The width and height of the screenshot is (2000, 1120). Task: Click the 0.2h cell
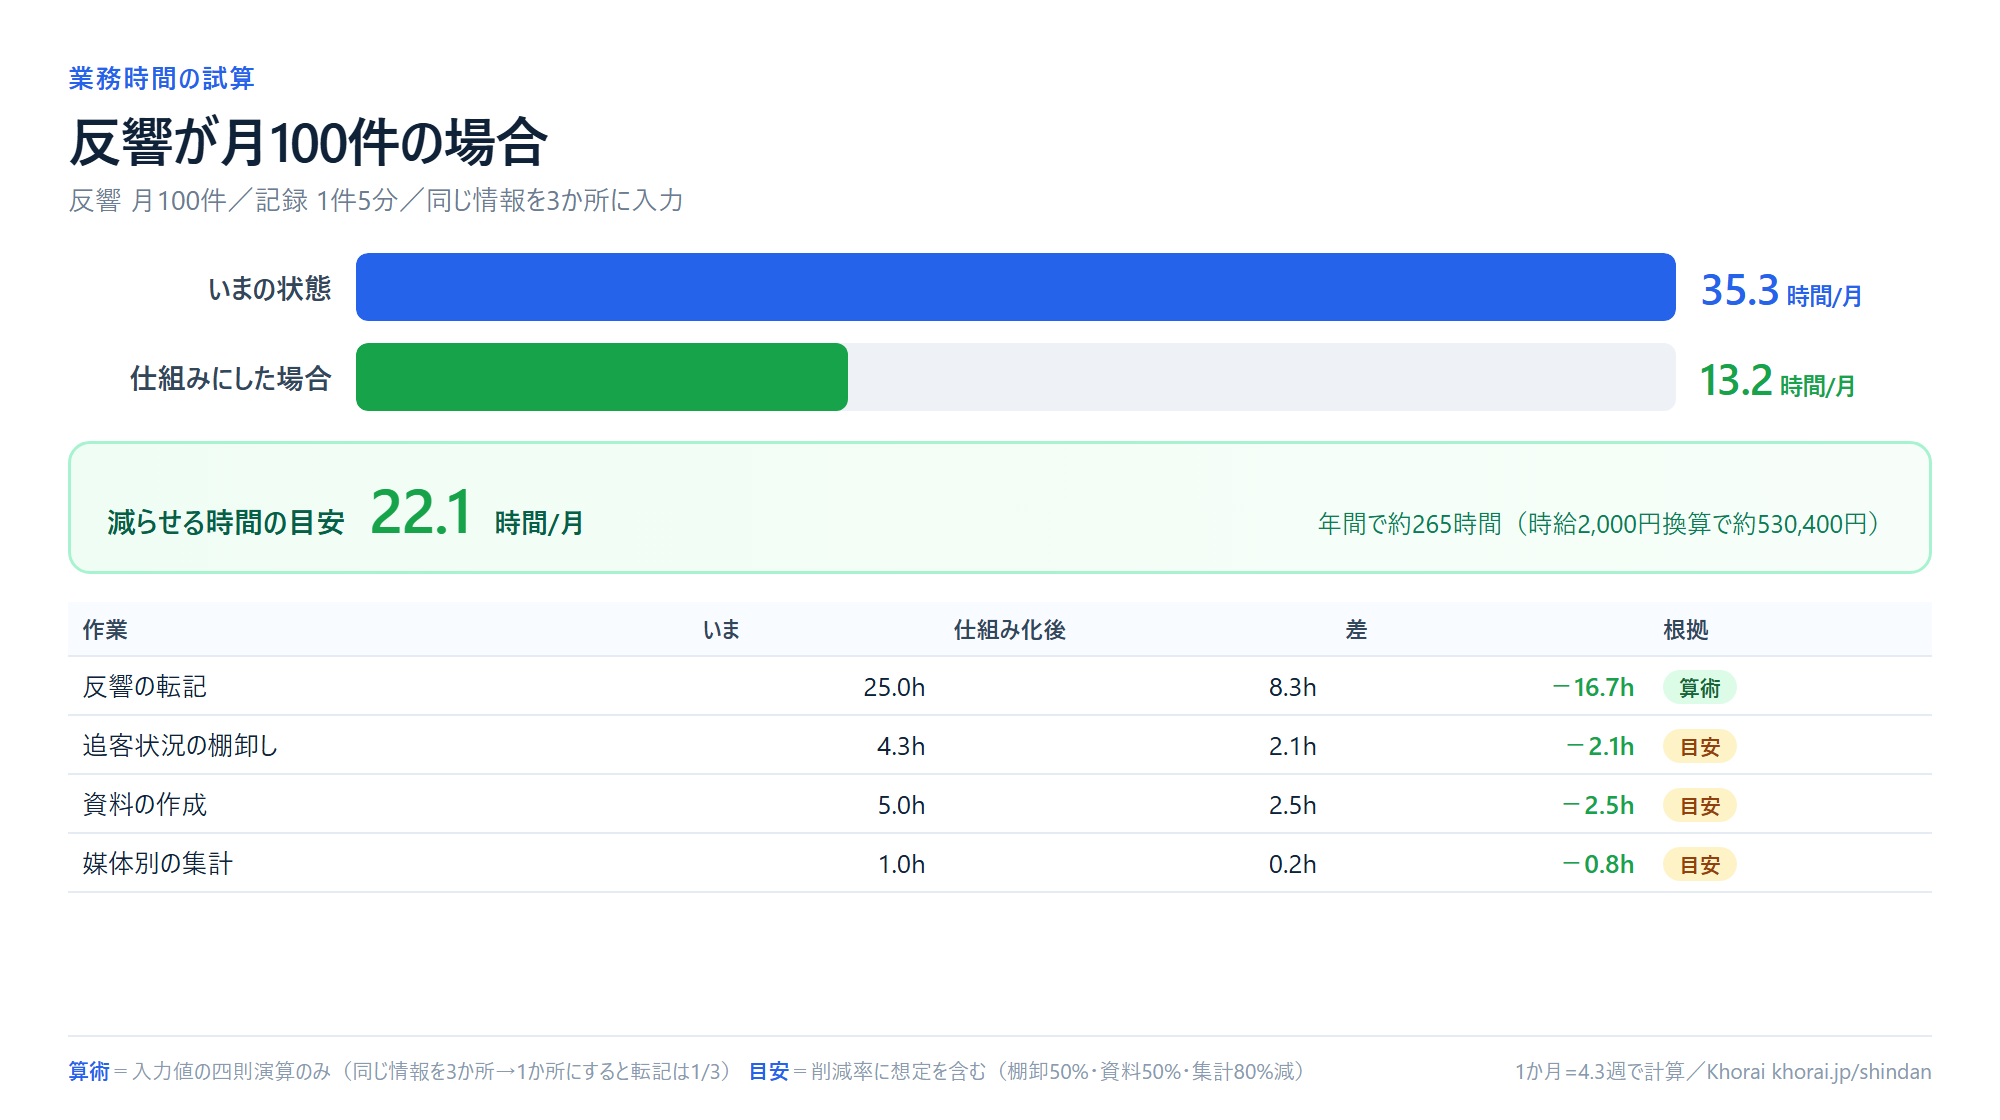click(x=1292, y=864)
